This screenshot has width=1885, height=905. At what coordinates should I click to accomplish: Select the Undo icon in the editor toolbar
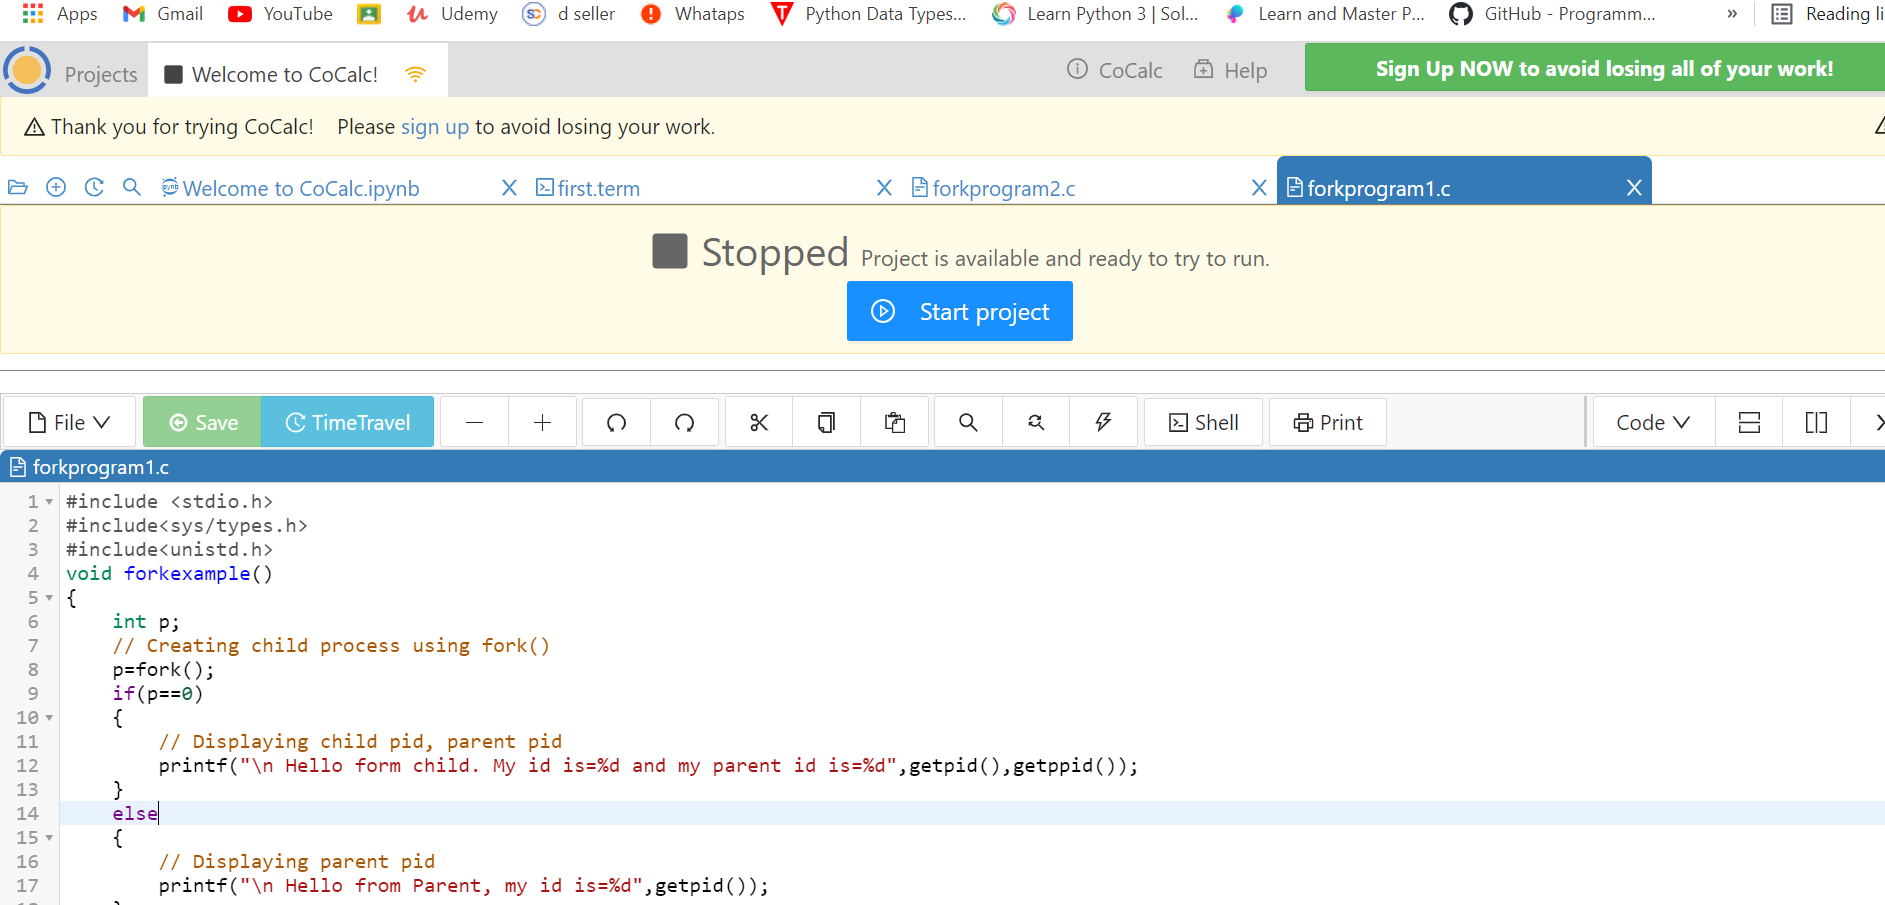coord(615,422)
